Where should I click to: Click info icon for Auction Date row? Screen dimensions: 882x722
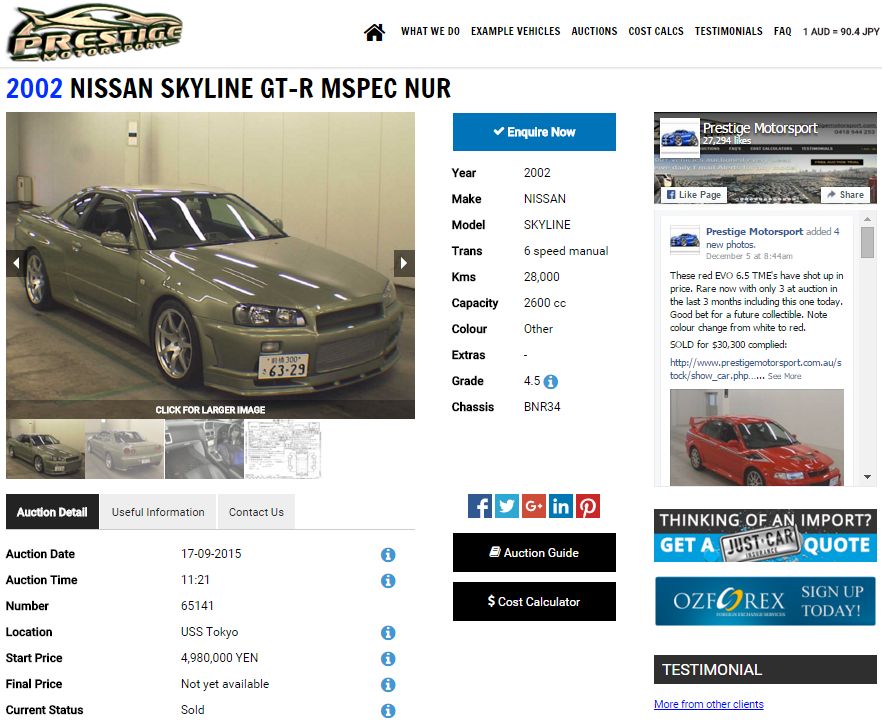(x=388, y=555)
